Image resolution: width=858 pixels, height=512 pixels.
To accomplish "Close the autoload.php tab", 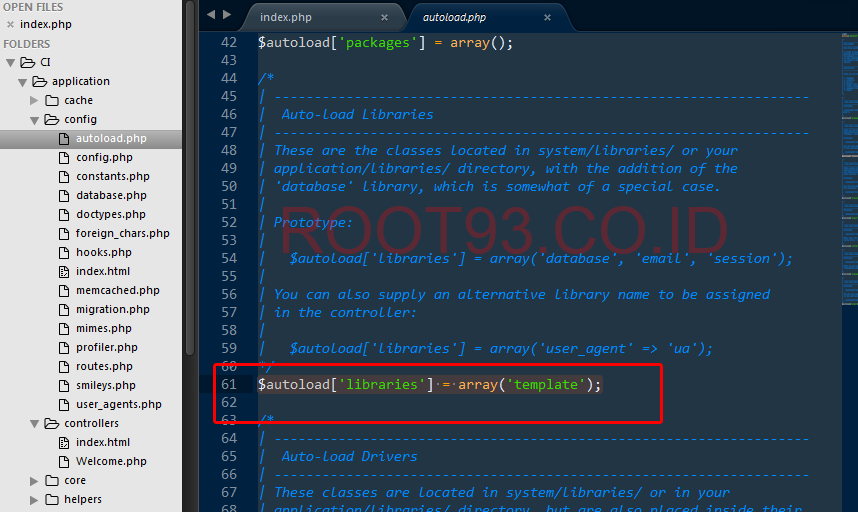I will pos(547,18).
